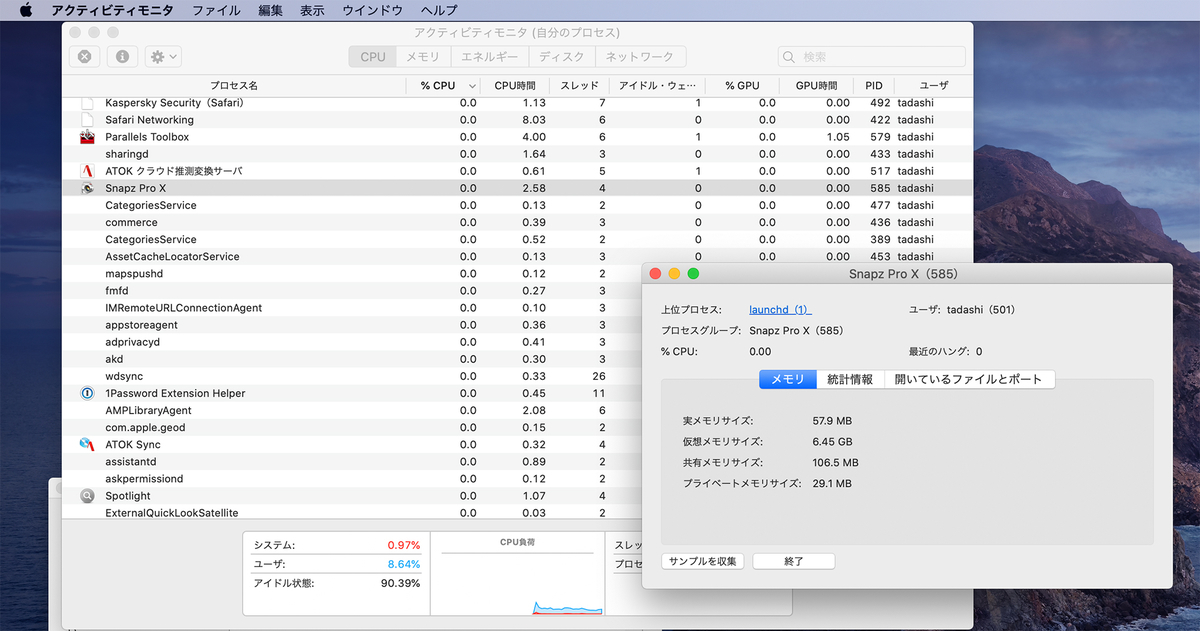Open the ウインドウ menu
The height and width of the screenshot is (631, 1200).
372,10
